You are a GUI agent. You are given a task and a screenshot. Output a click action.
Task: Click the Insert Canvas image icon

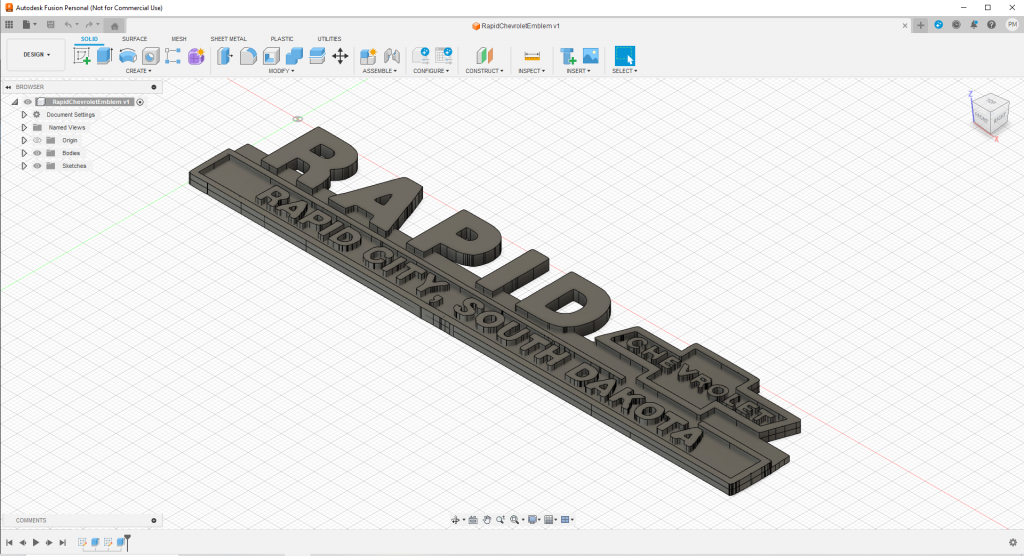(x=591, y=56)
